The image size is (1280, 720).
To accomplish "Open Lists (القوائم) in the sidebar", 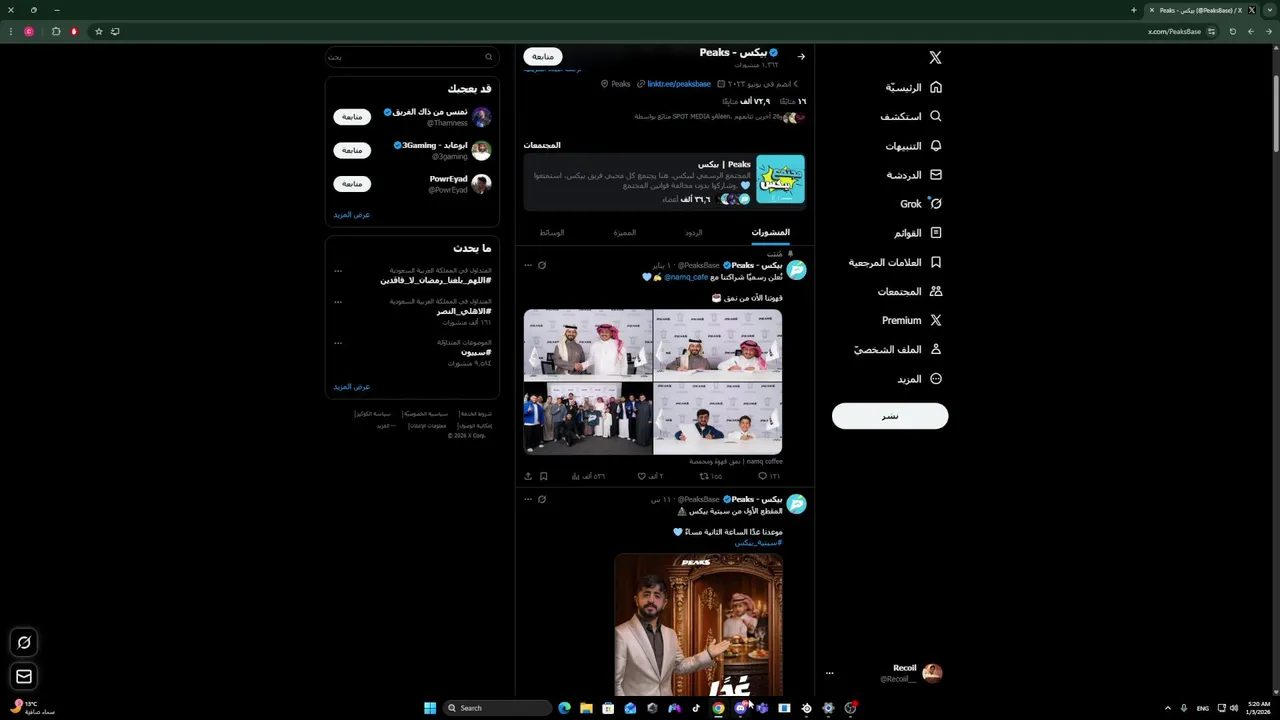I will click(918, 233).
